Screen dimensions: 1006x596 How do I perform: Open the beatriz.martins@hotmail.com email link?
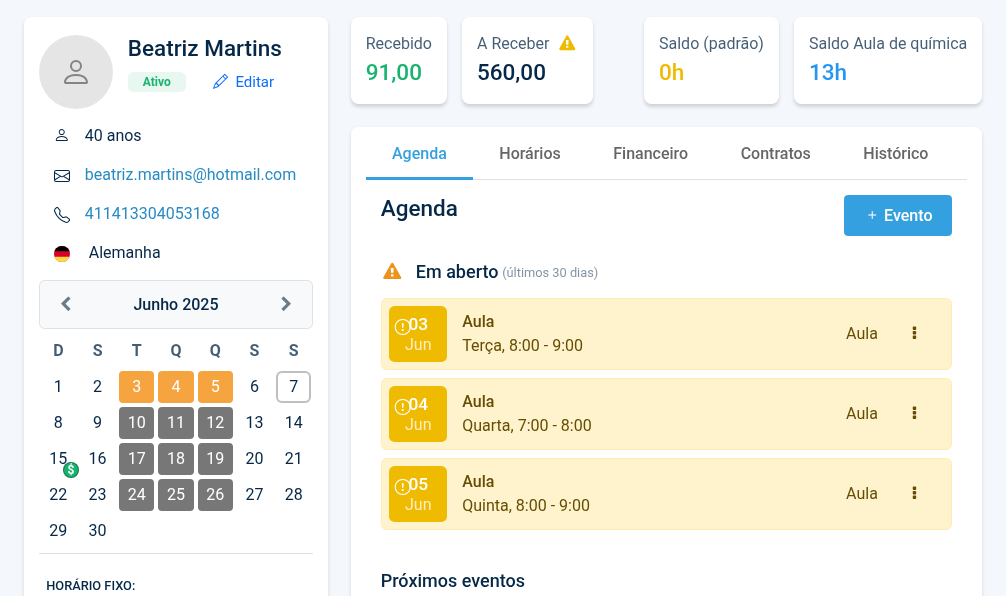tap(190, 175)
